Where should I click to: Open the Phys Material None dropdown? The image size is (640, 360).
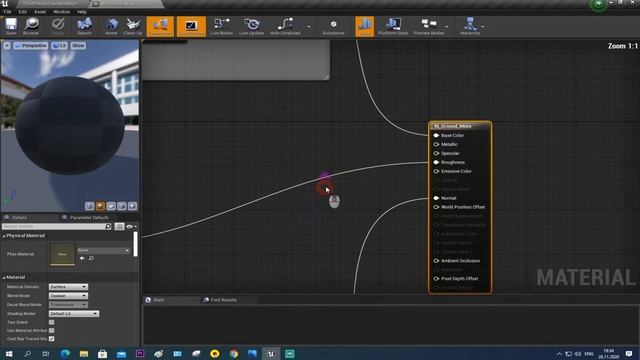tap(104, 250)
